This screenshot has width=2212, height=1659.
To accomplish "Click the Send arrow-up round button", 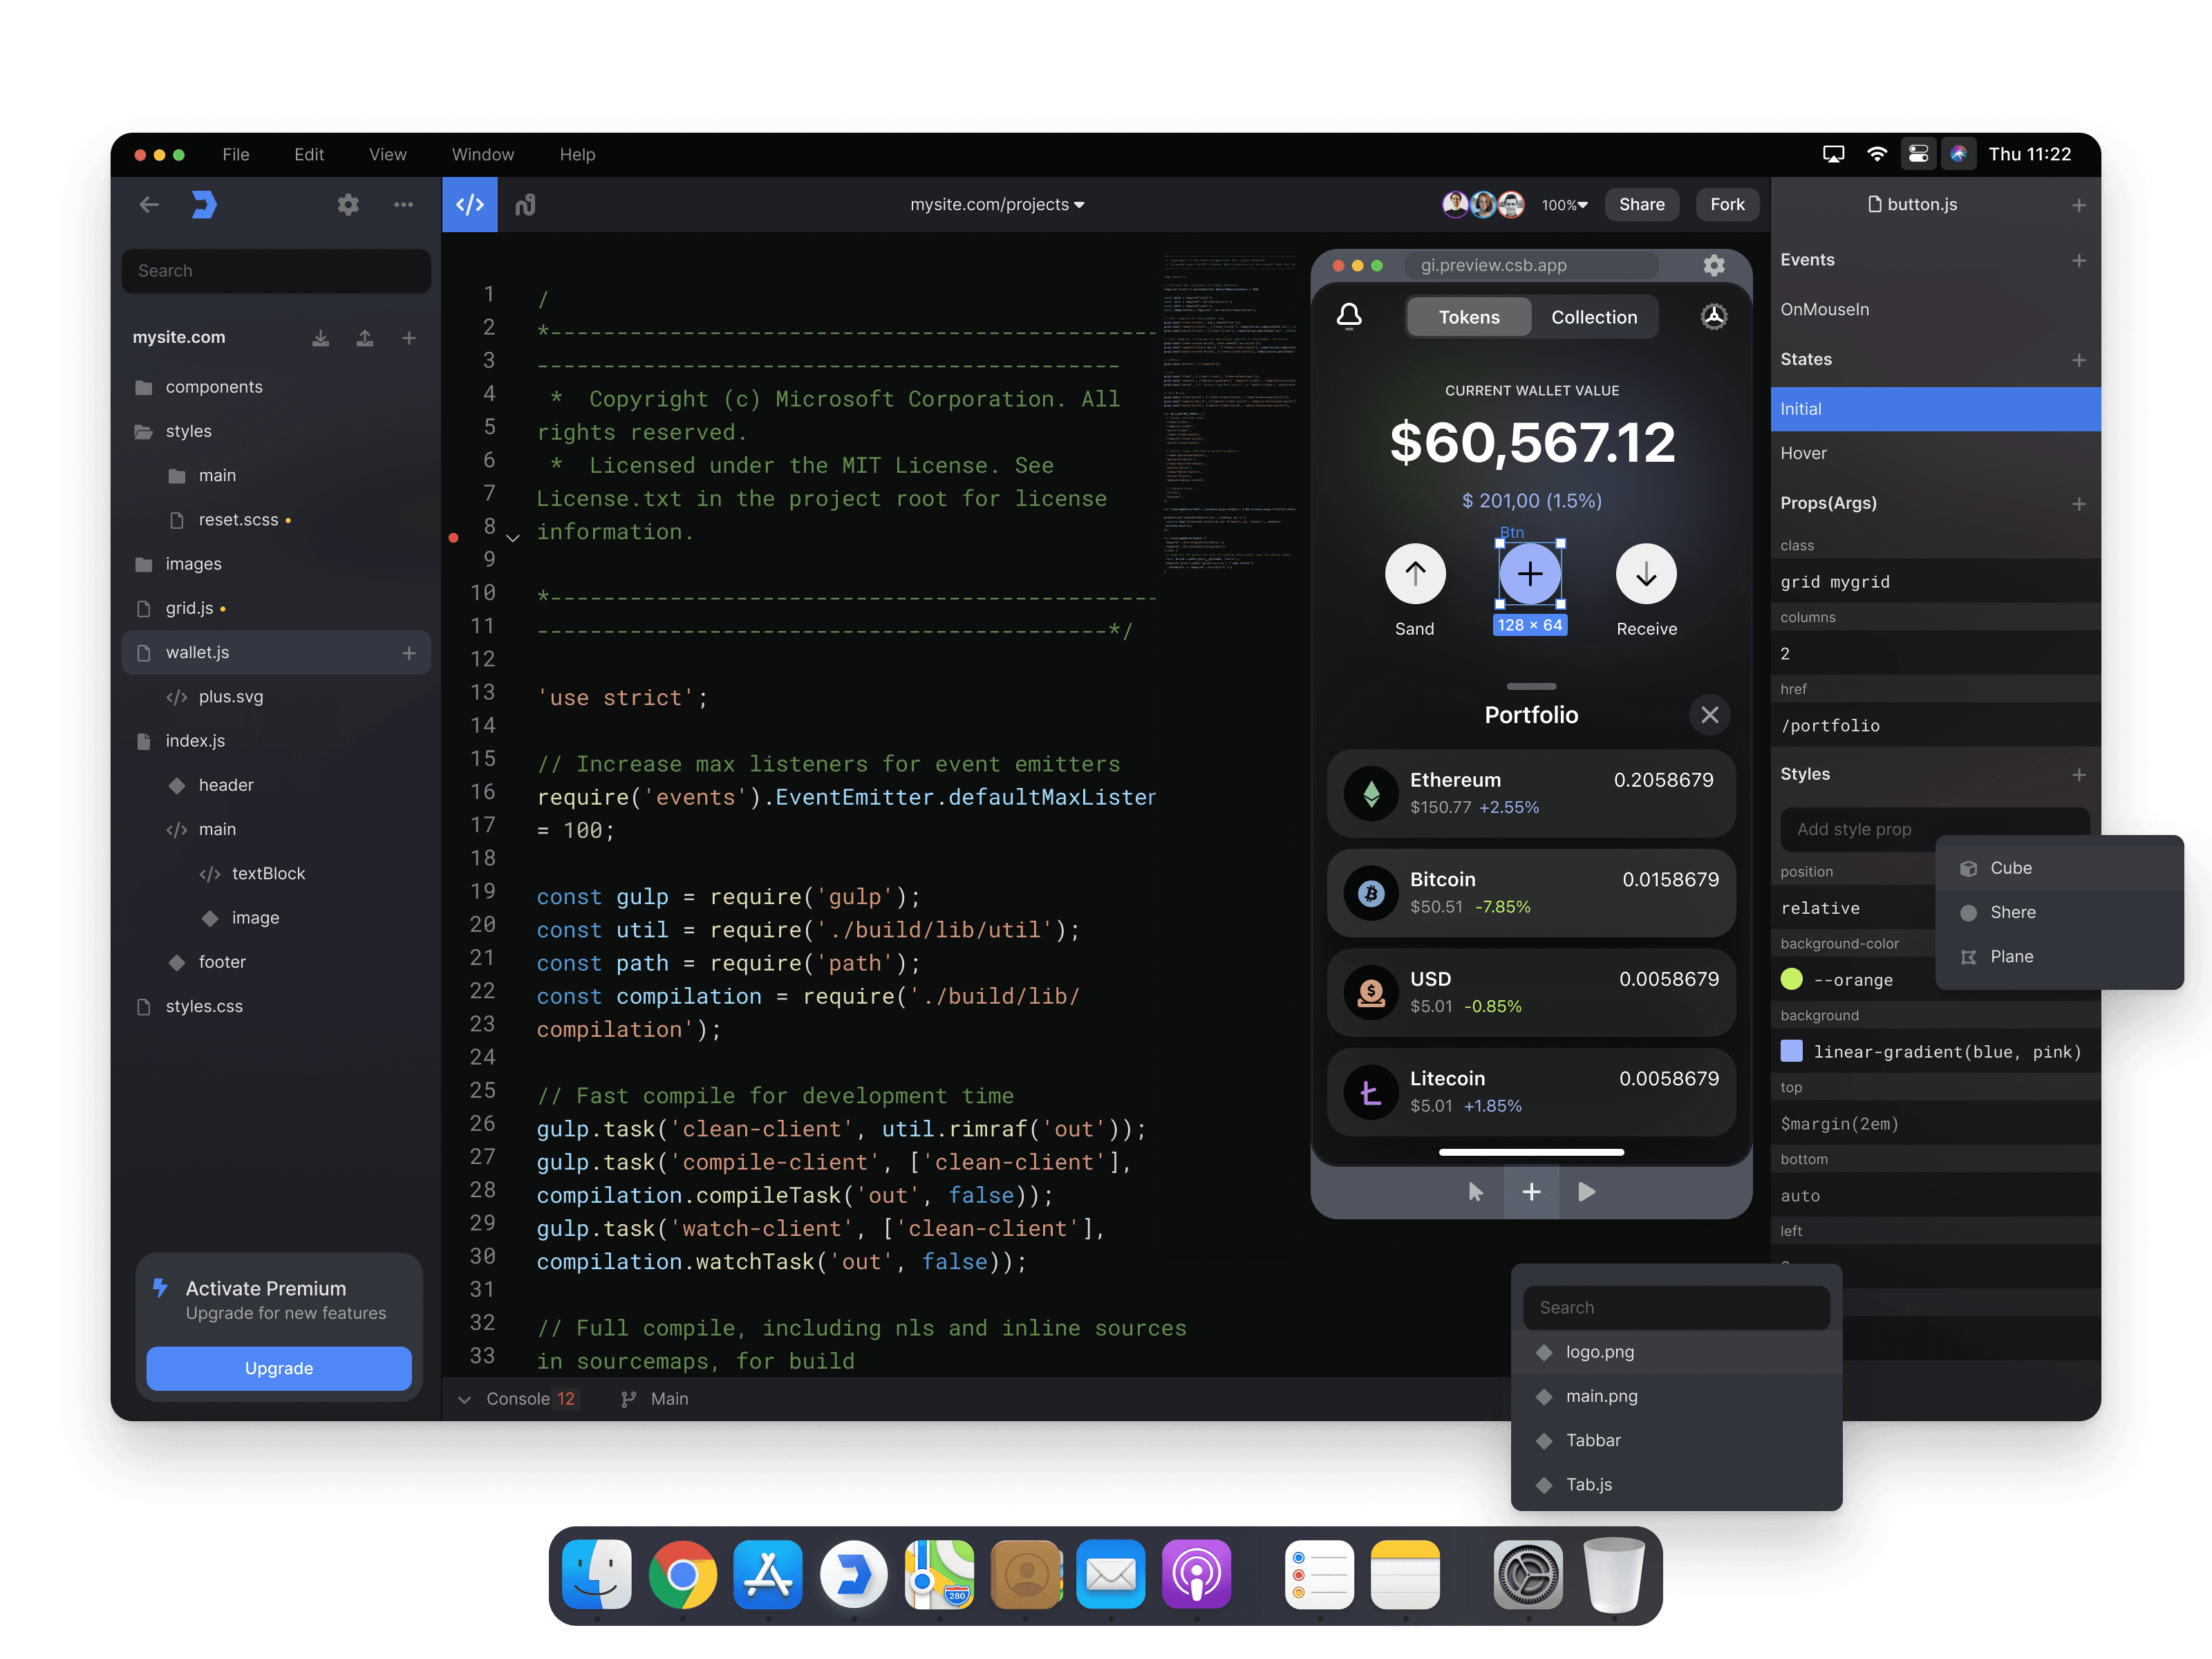I will 1414,574.
